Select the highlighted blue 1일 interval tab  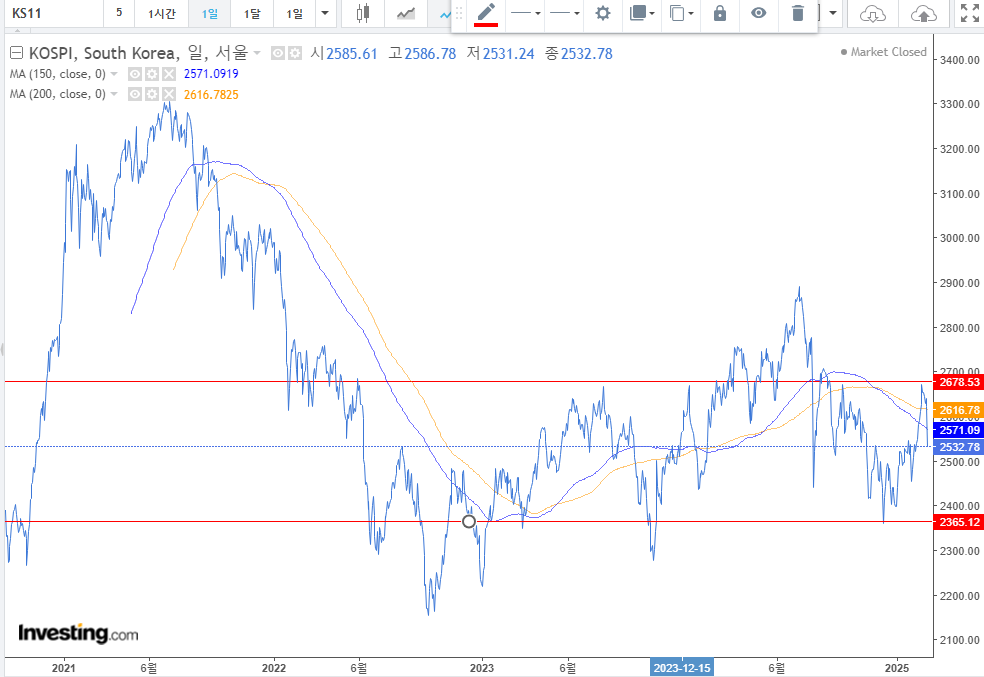click(x=210, y=13)
